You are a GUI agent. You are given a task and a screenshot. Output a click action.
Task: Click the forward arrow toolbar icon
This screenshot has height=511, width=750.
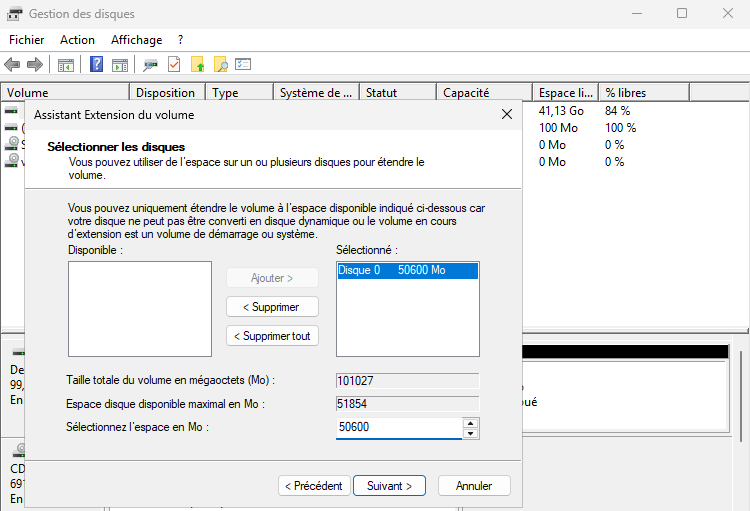click(34, 65)
